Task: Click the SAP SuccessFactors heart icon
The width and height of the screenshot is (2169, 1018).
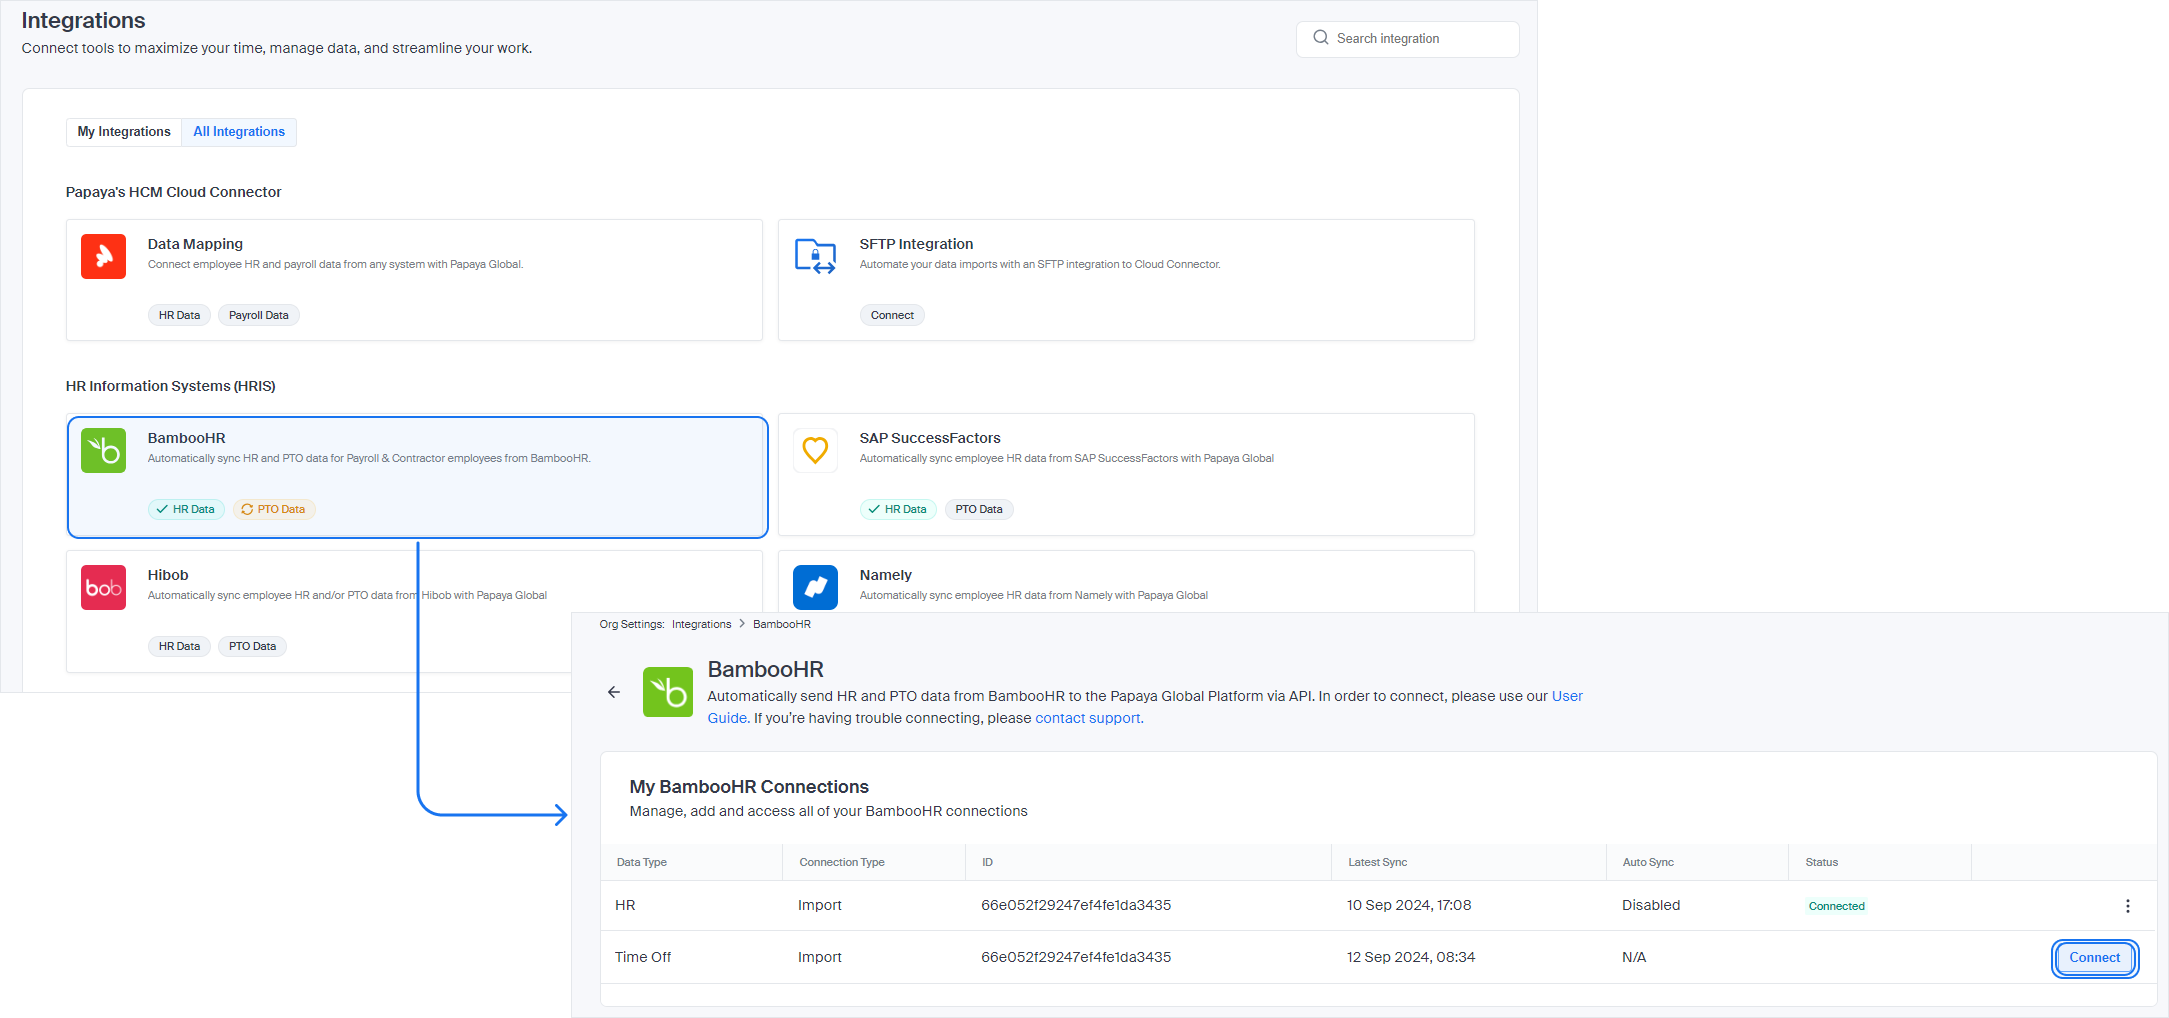Action: [815, 451]
